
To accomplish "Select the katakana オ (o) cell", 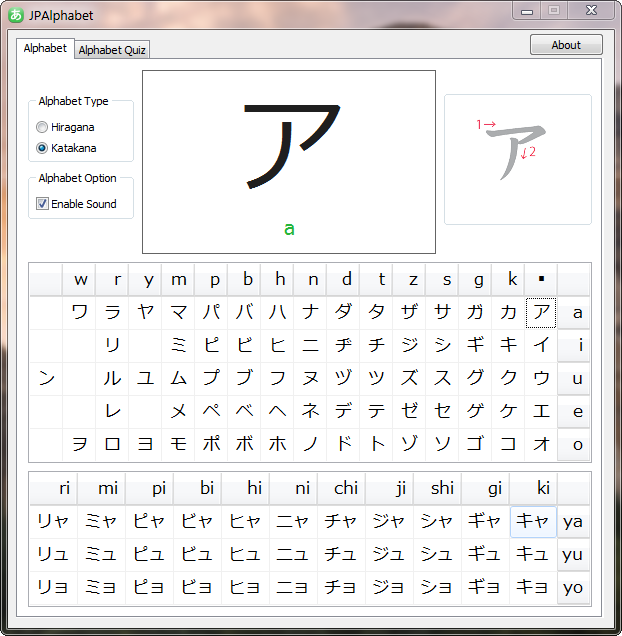I will 541,444.
